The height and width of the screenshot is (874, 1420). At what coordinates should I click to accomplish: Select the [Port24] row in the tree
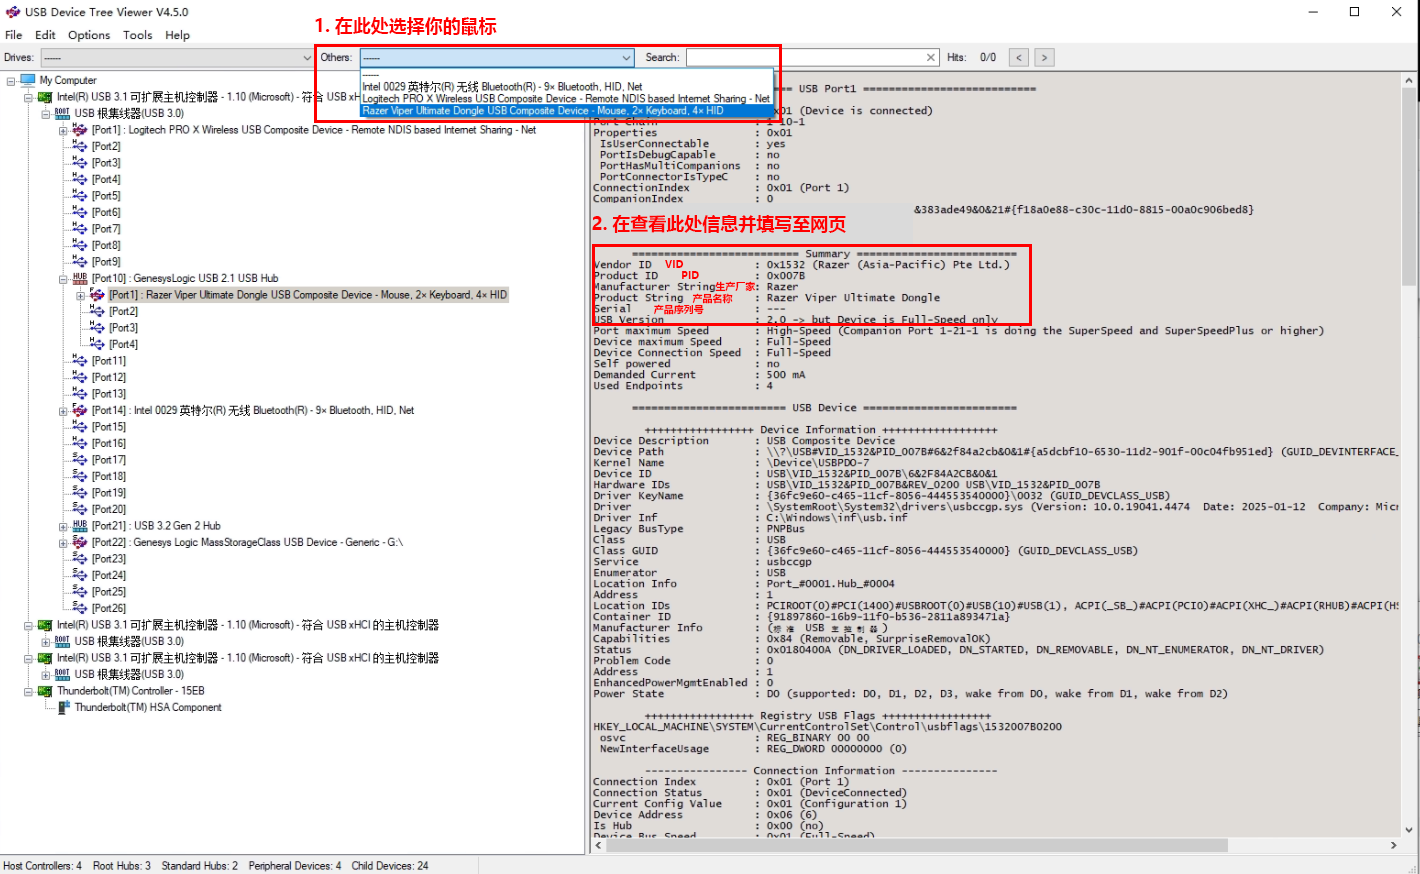pyautogui.click(x=109, y=575)
